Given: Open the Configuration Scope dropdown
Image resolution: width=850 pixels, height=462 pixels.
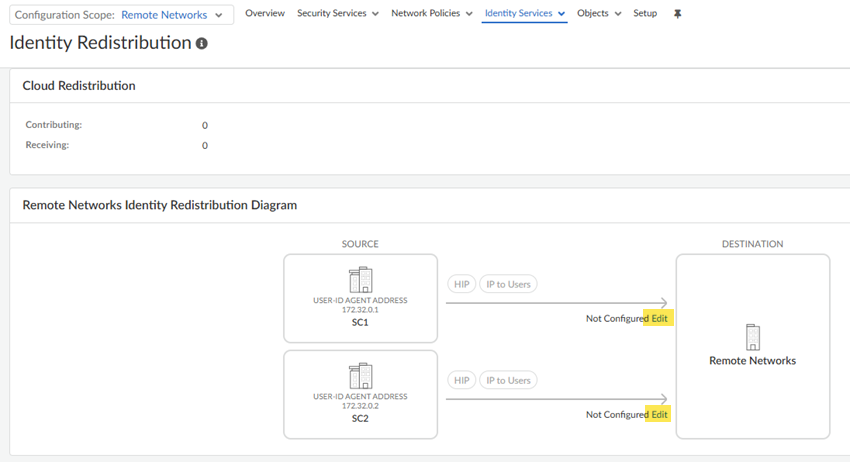Looking at the screenshot, I should point(121,15).
